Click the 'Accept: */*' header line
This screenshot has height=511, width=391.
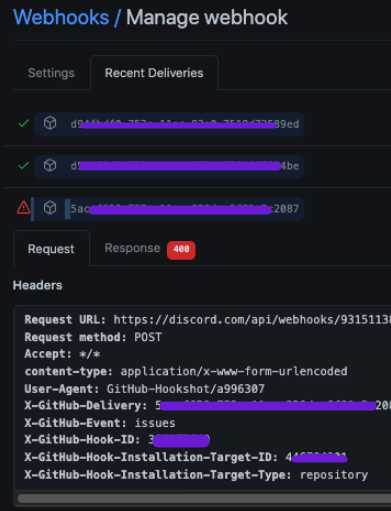(x=62, y=354)
